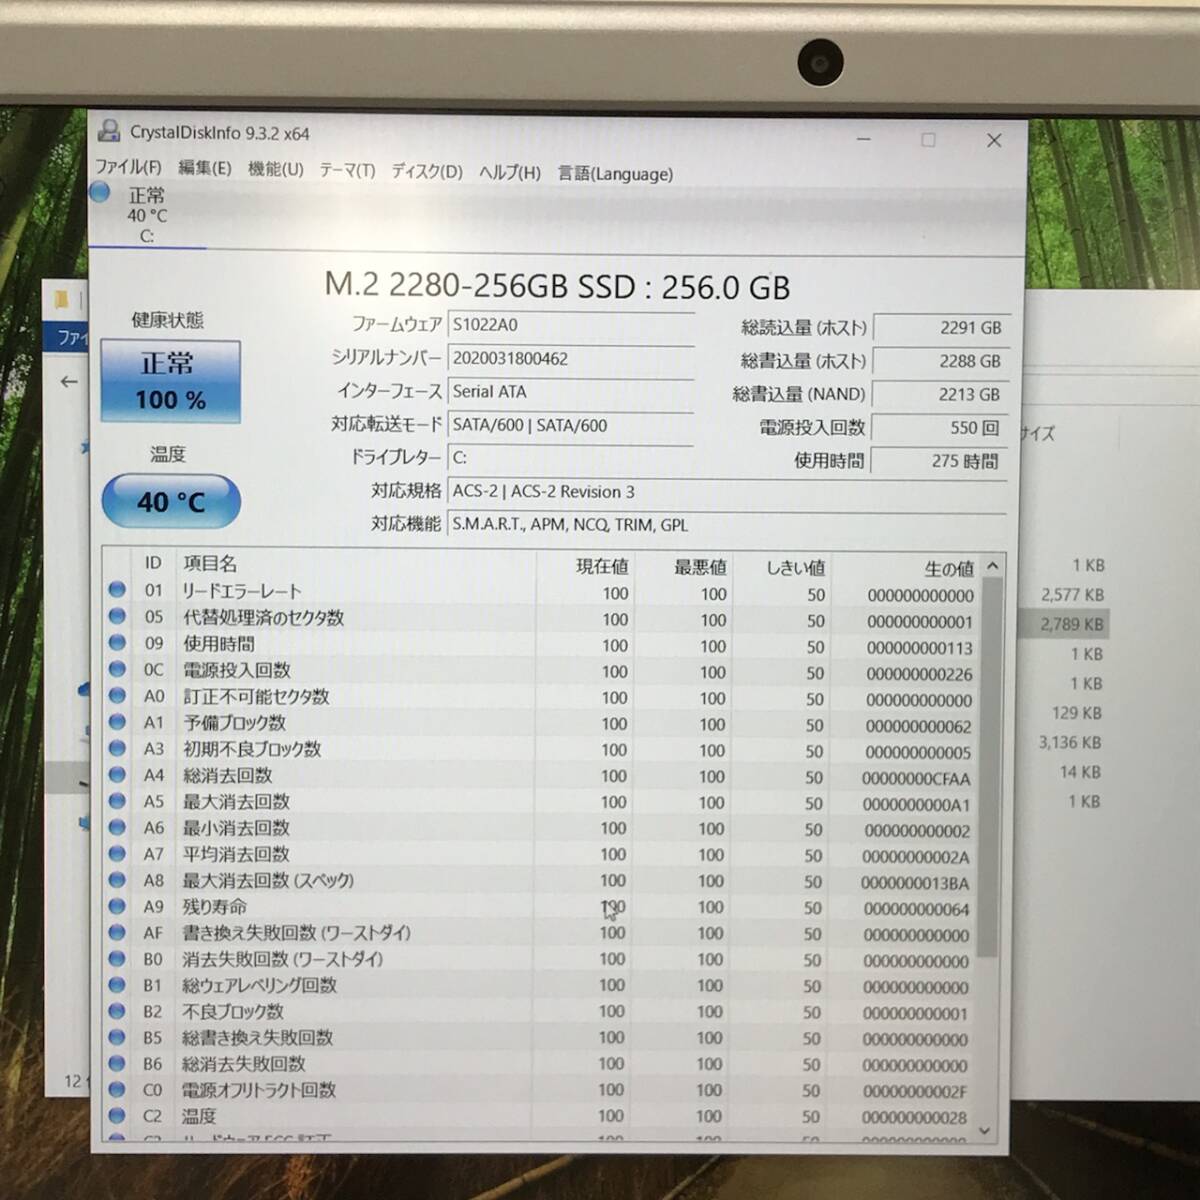Click the 3,136 KB entry in Explorer behind

(1069, 742)
